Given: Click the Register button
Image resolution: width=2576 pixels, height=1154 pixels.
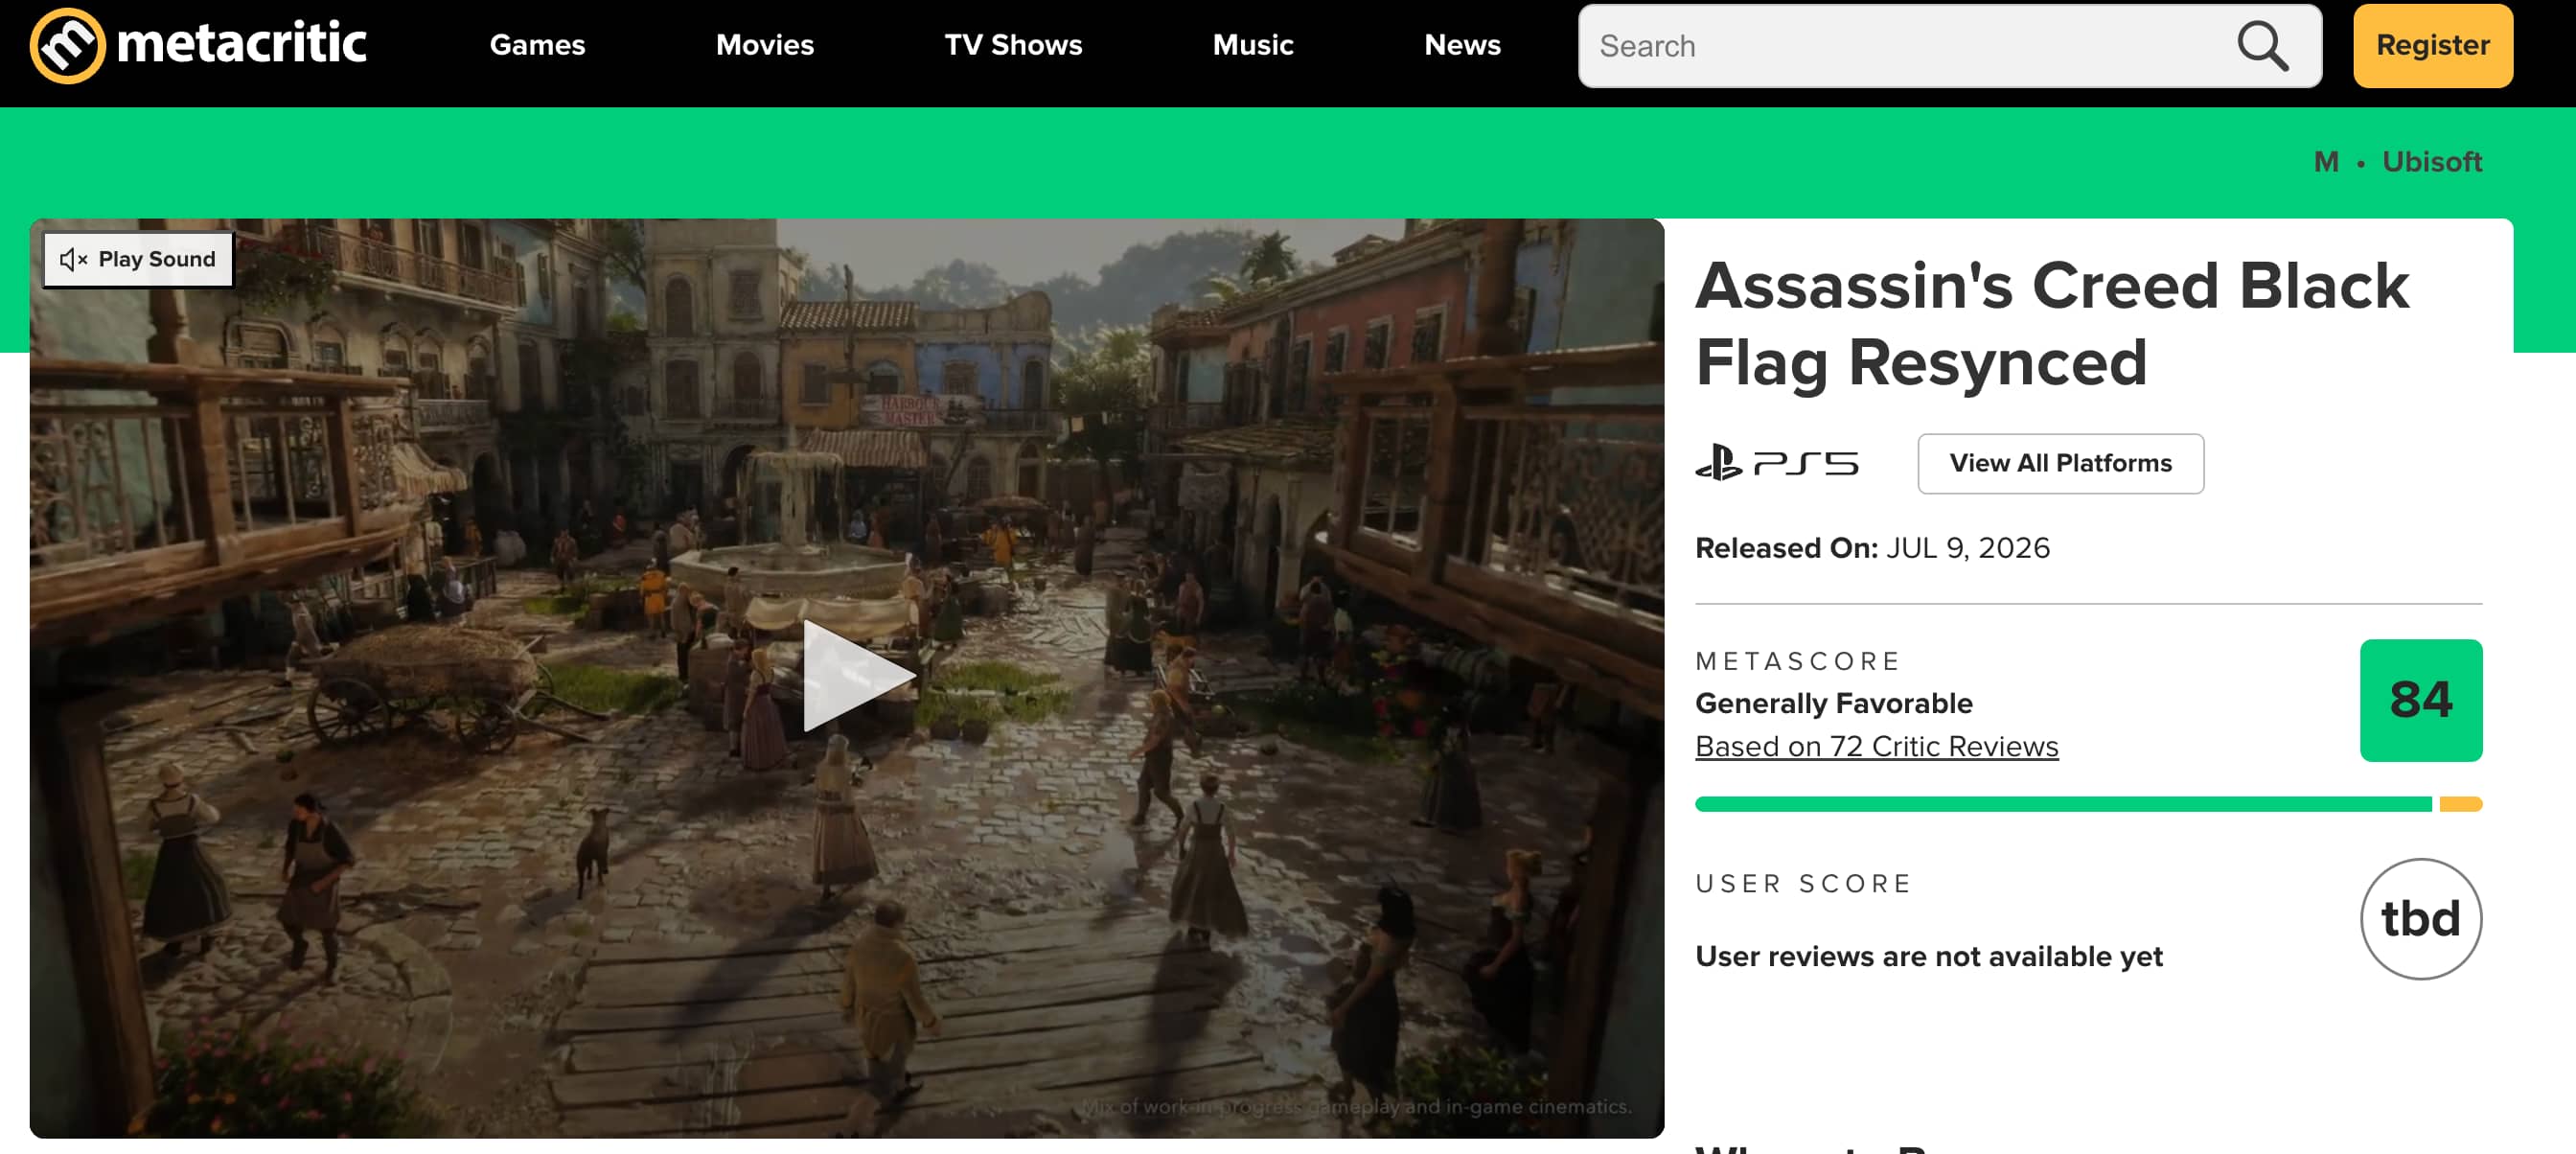Looking at the screenshot, I should [x=2432, y=46].
